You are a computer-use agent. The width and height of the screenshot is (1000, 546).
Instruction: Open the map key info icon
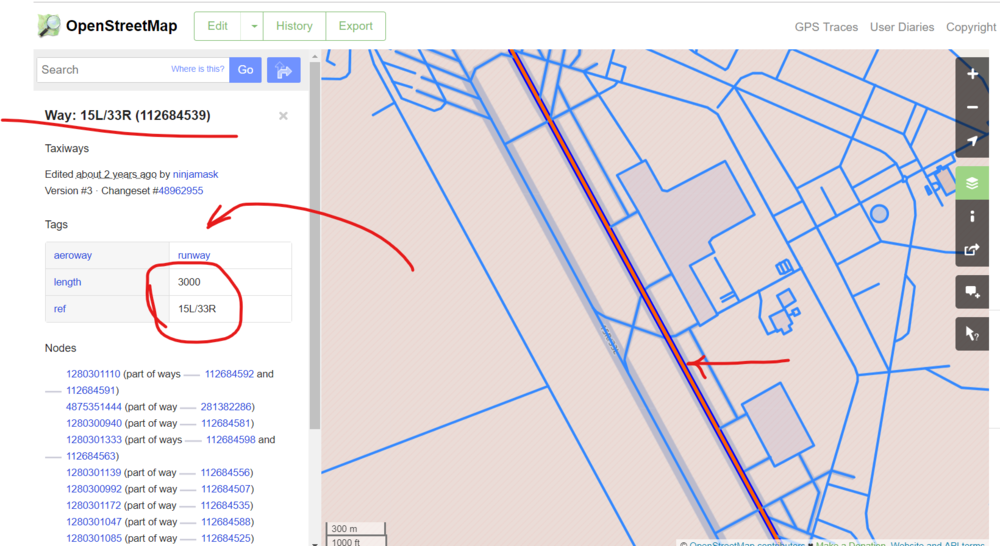(972, 216)
